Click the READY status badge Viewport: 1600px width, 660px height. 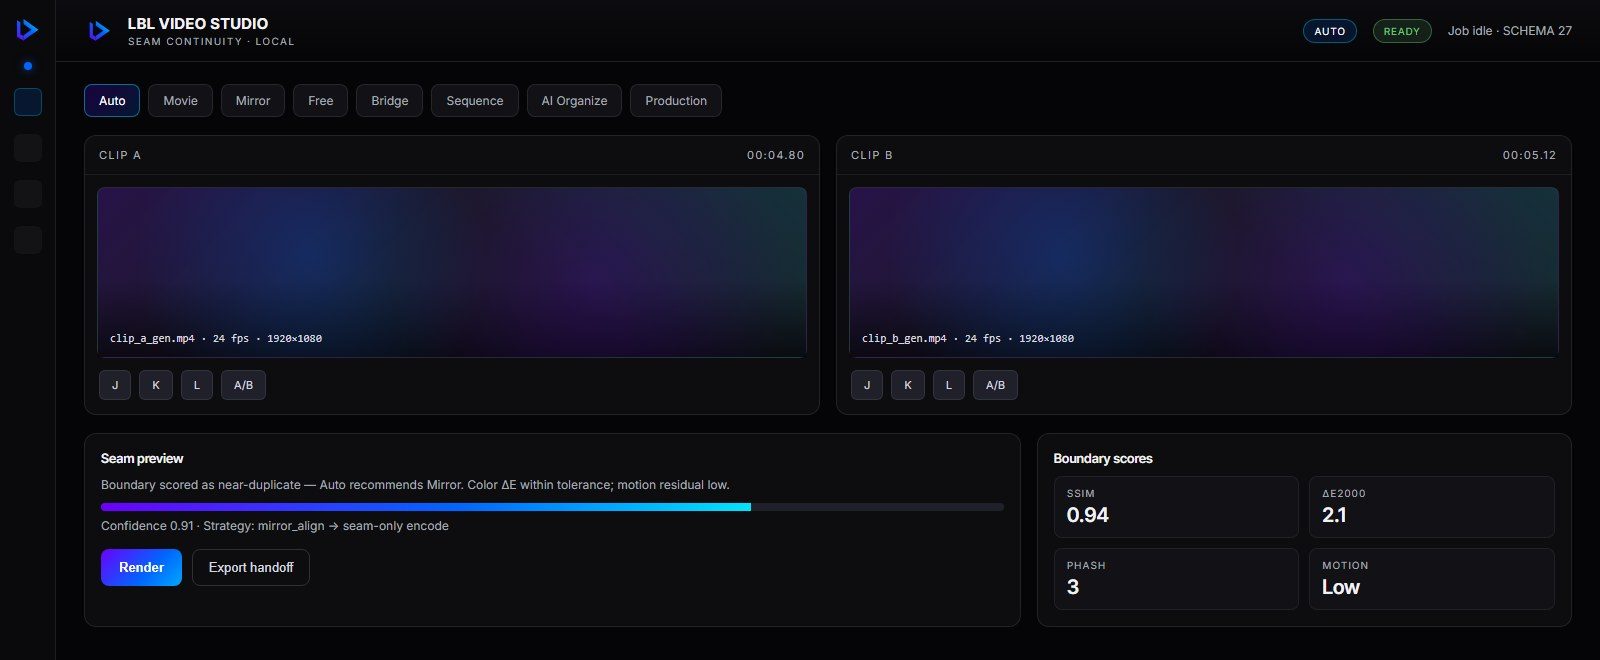1402,31
